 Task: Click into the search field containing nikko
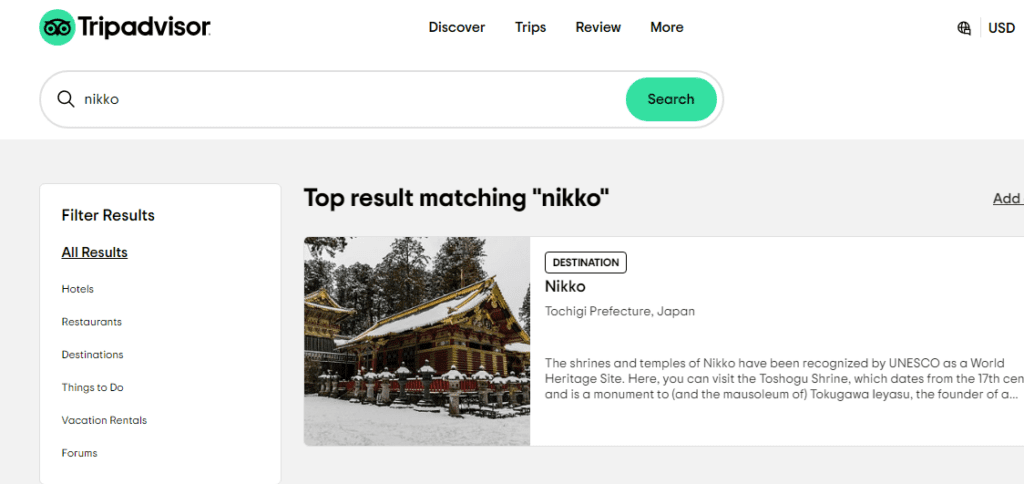point(340,99)
